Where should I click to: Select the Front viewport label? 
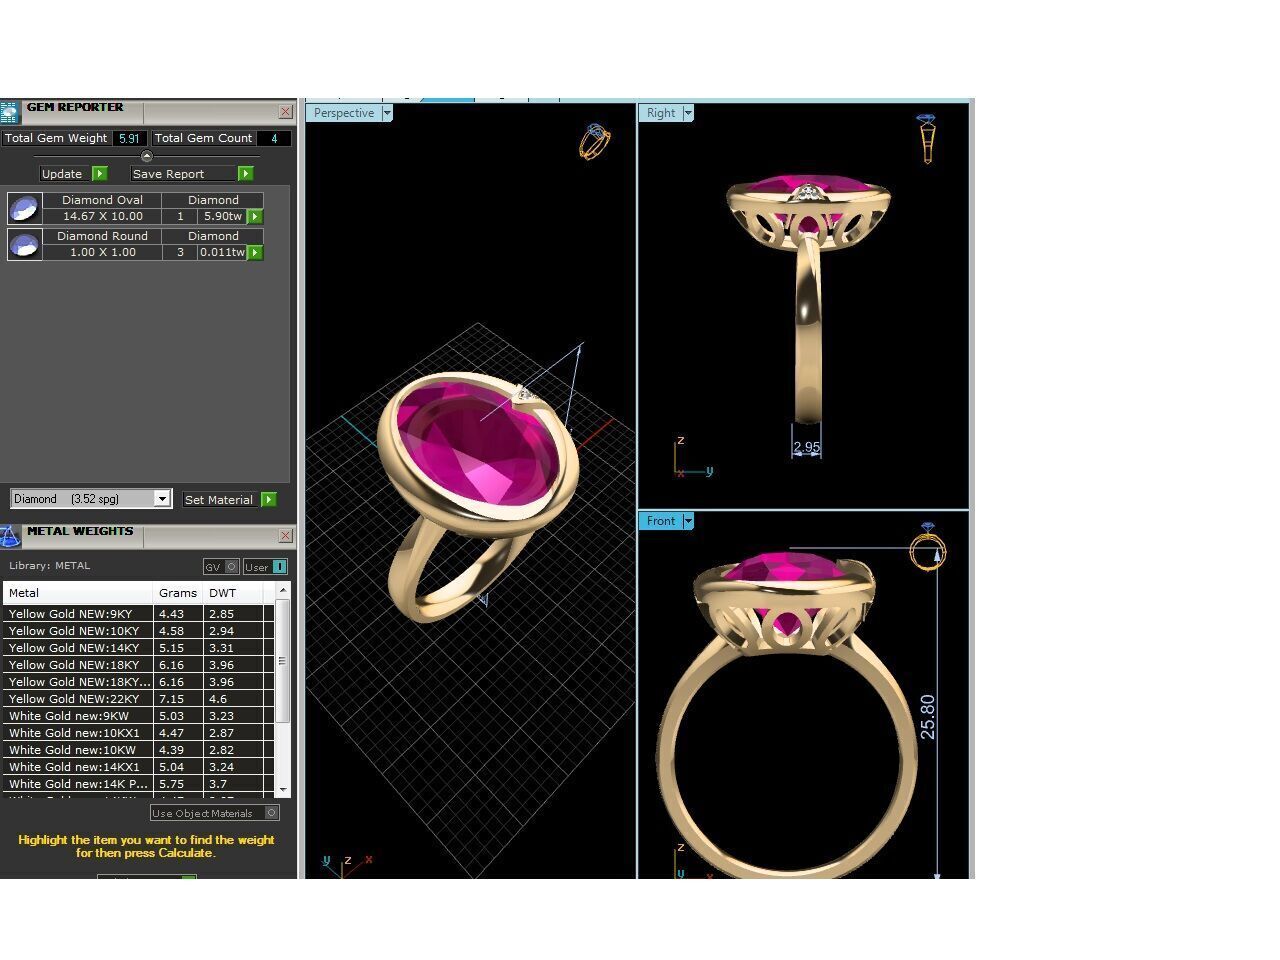(660, 521)
